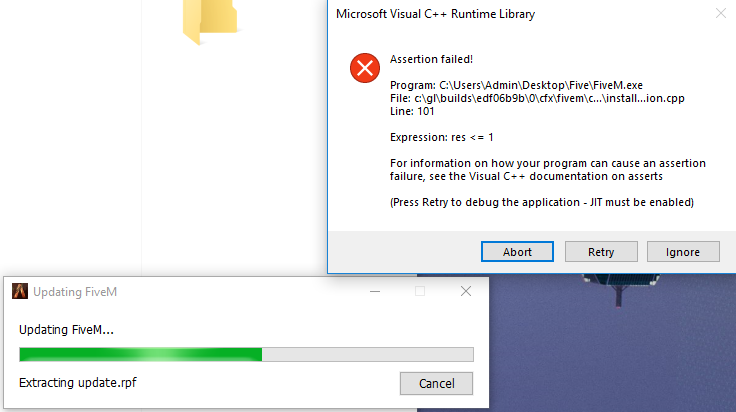Viewport: 736px width, 412px height.
Task: Click the 'Line: 101' text
Action: point(412,111)
